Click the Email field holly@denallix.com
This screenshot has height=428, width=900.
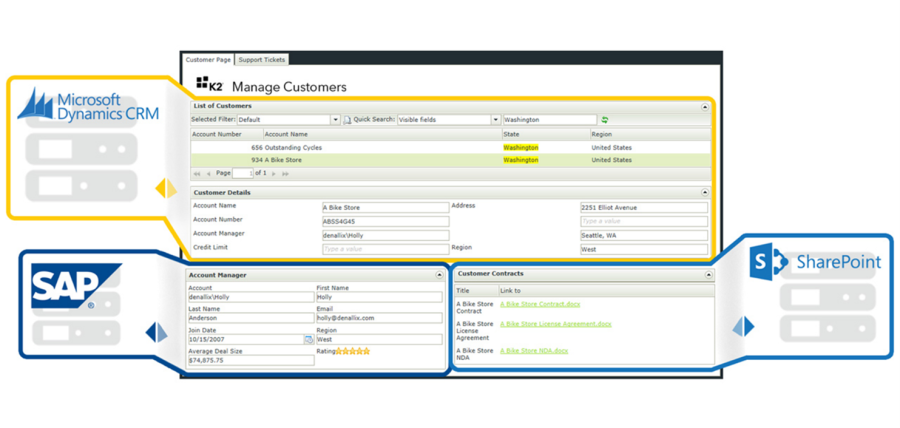(379, 318)
